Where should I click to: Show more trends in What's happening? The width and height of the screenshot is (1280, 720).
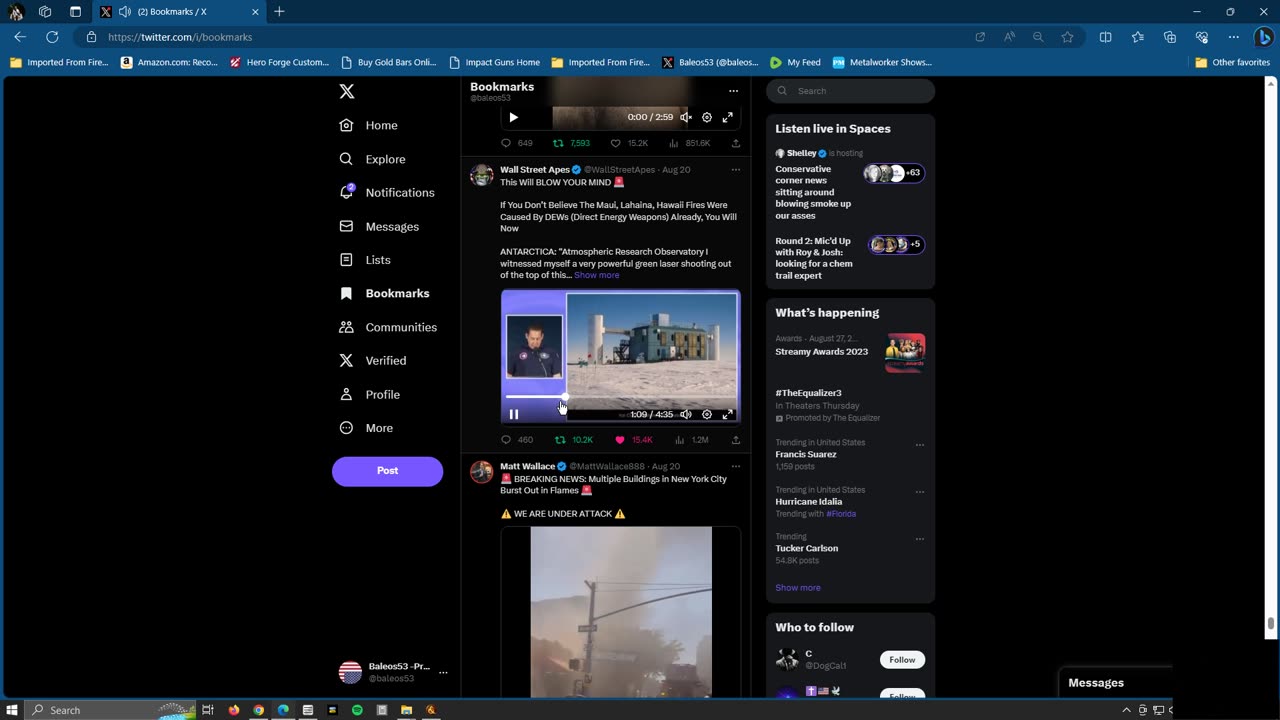pos(798,588)
